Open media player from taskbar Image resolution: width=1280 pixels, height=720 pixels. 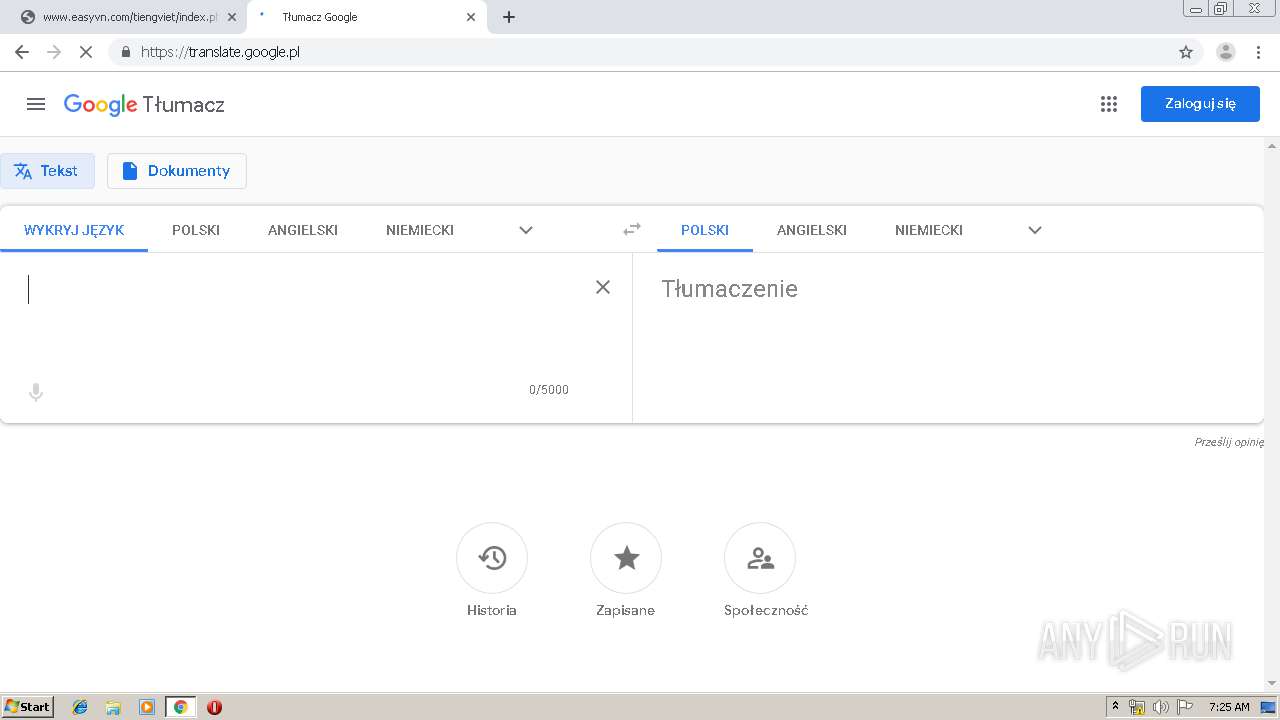click(147, 707)
